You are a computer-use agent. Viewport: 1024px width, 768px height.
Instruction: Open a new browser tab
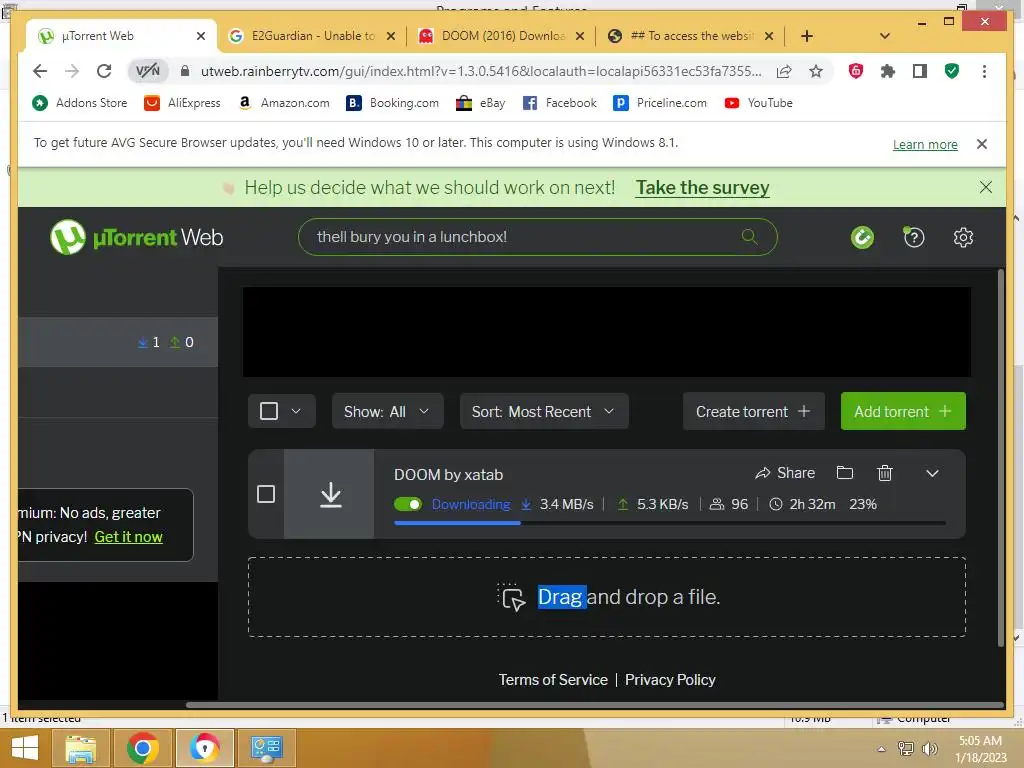click(x=807, y=36)
